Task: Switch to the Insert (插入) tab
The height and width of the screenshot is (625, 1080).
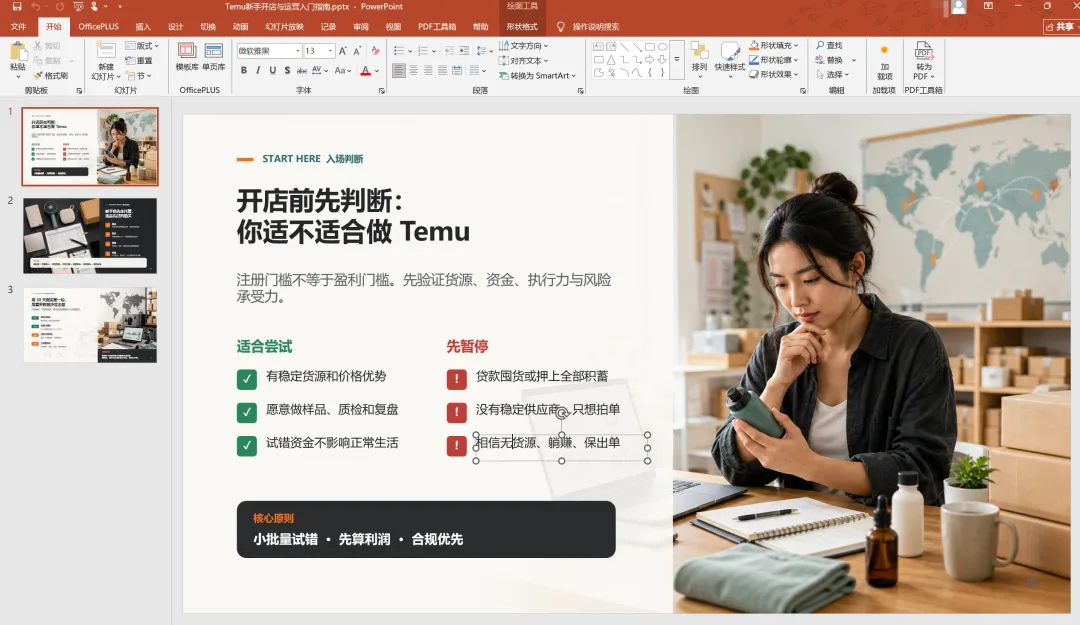Action: pos(143,27)
